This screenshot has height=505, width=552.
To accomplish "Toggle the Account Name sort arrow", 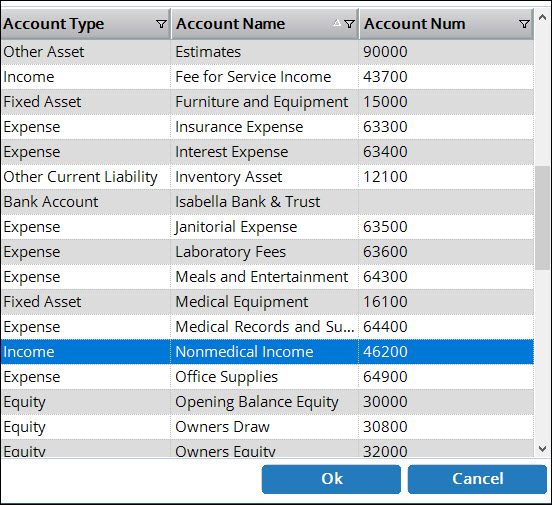I will point(337,23).
